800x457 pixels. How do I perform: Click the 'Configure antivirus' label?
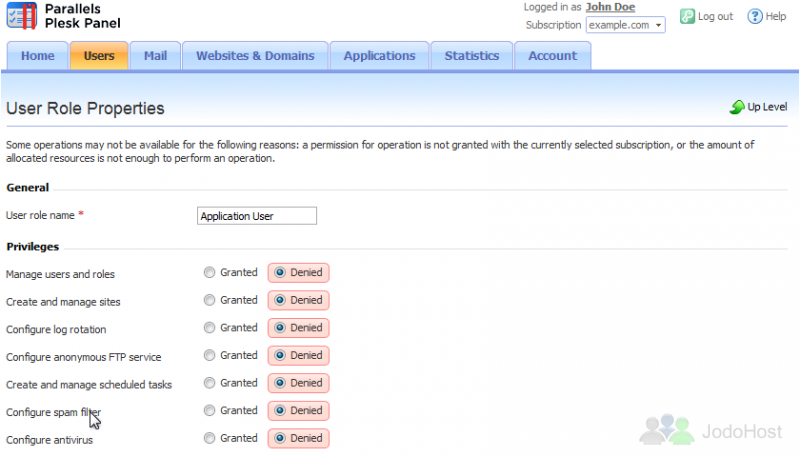(x=49, y=440)
